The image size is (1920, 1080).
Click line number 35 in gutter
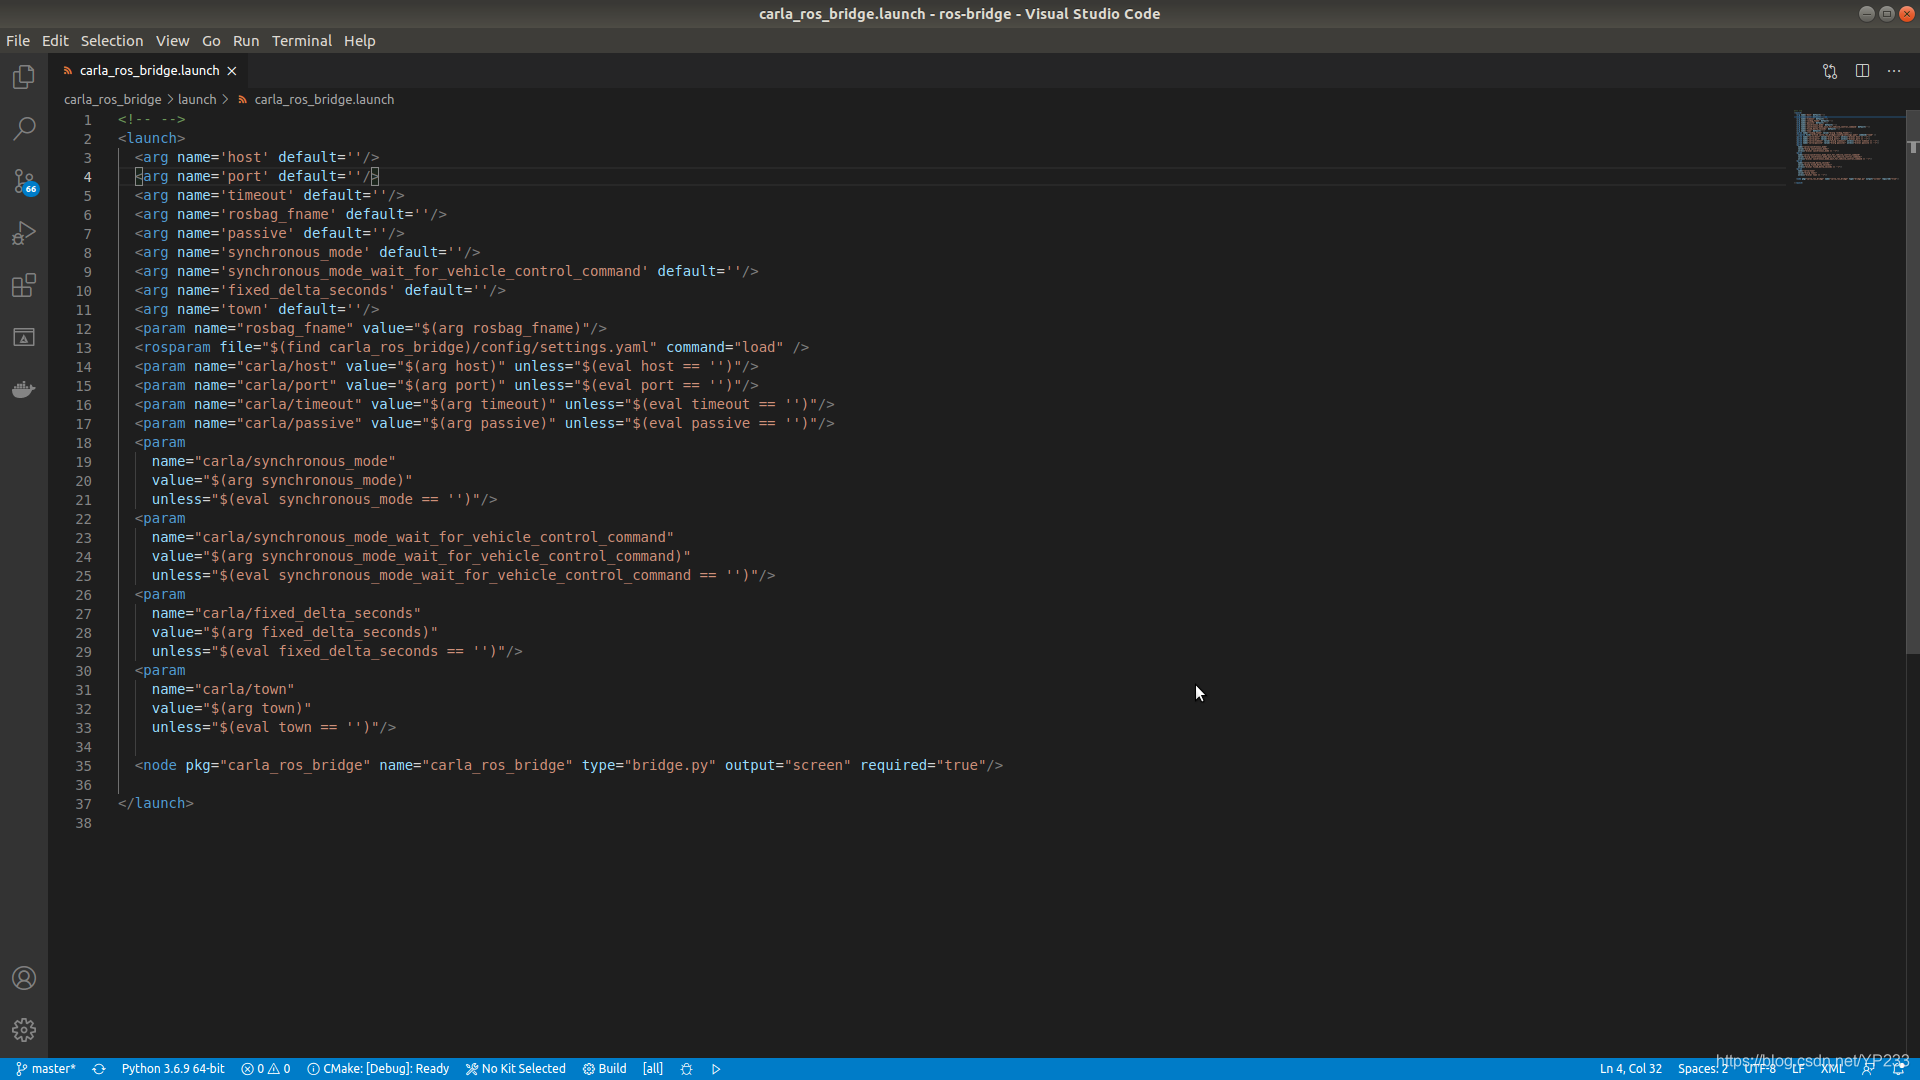tap(84, 766)
